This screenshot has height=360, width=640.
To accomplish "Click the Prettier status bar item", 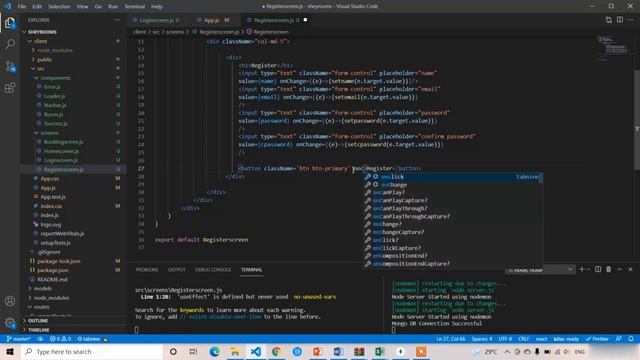I will [597, 339].
